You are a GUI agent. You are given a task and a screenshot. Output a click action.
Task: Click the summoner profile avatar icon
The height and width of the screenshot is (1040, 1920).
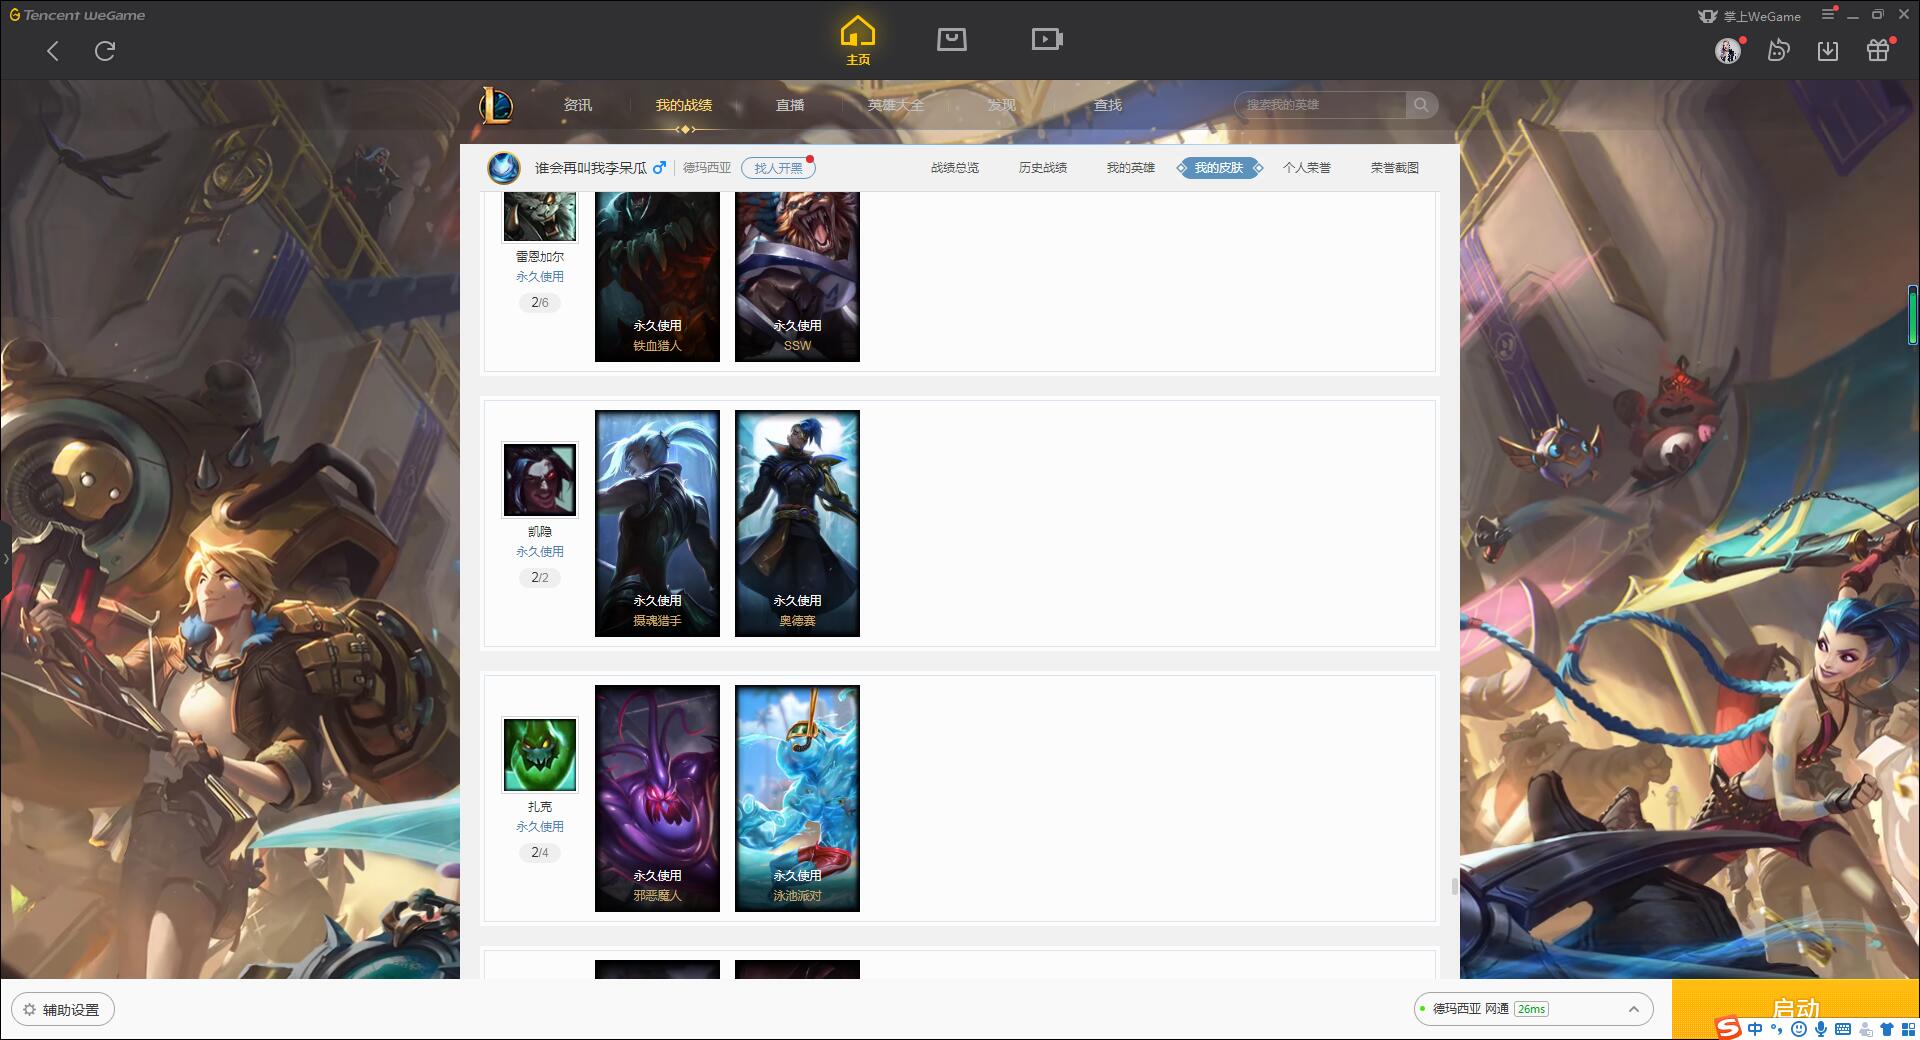tap(504, 167)
